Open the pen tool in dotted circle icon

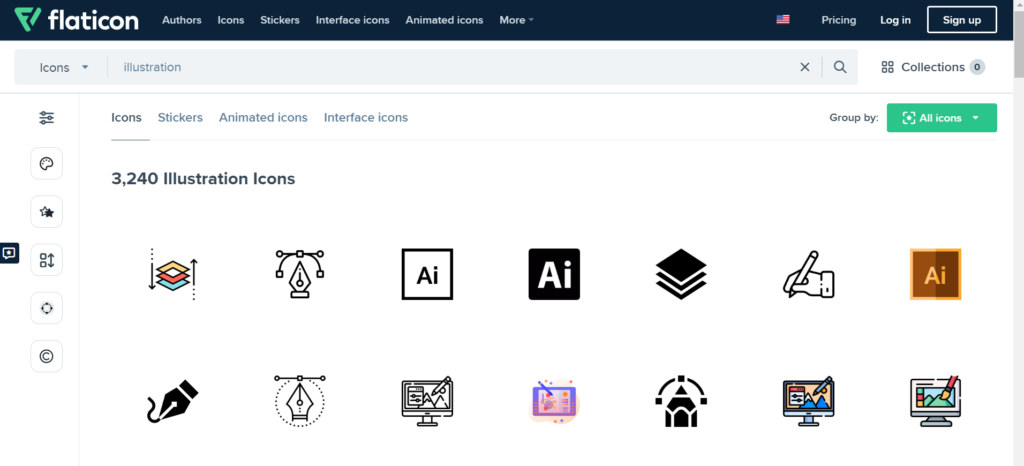(x=300, y=401)
